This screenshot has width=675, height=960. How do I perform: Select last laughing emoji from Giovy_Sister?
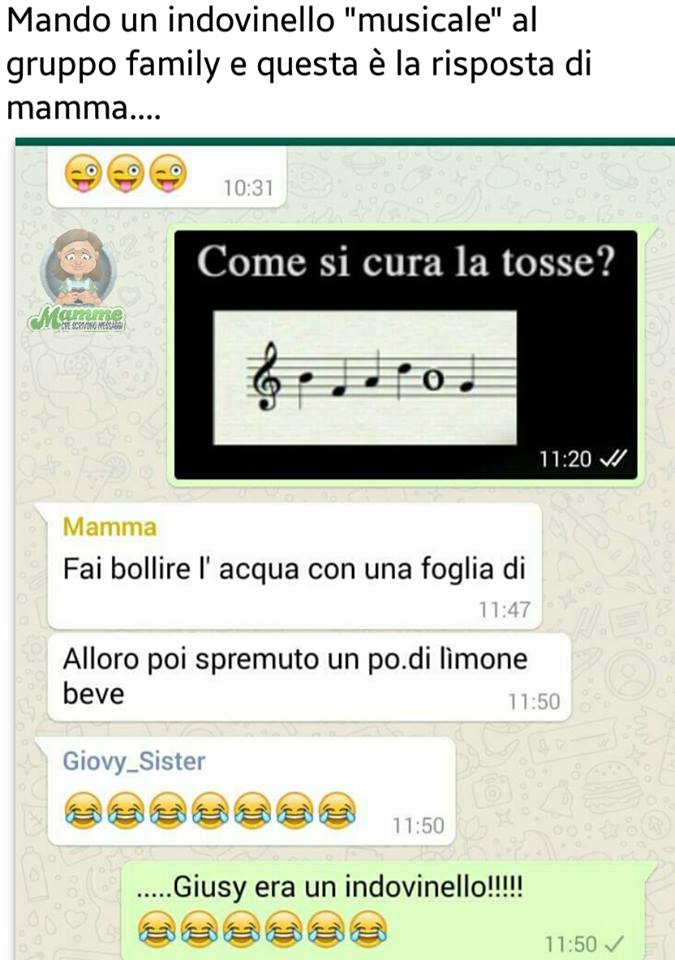(x=338, y=811)
